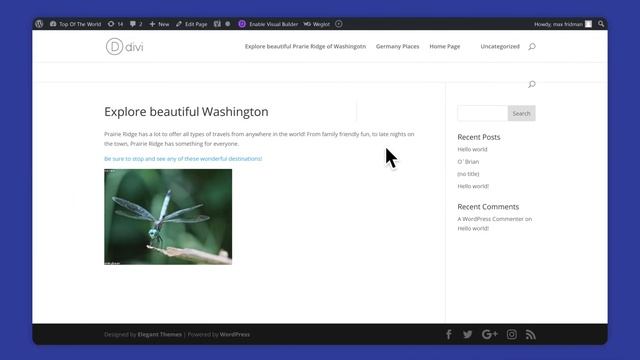Click the Explore beautiful Washington heading
The width and height of the screenshot is (640, 360).
pos(186,112)
